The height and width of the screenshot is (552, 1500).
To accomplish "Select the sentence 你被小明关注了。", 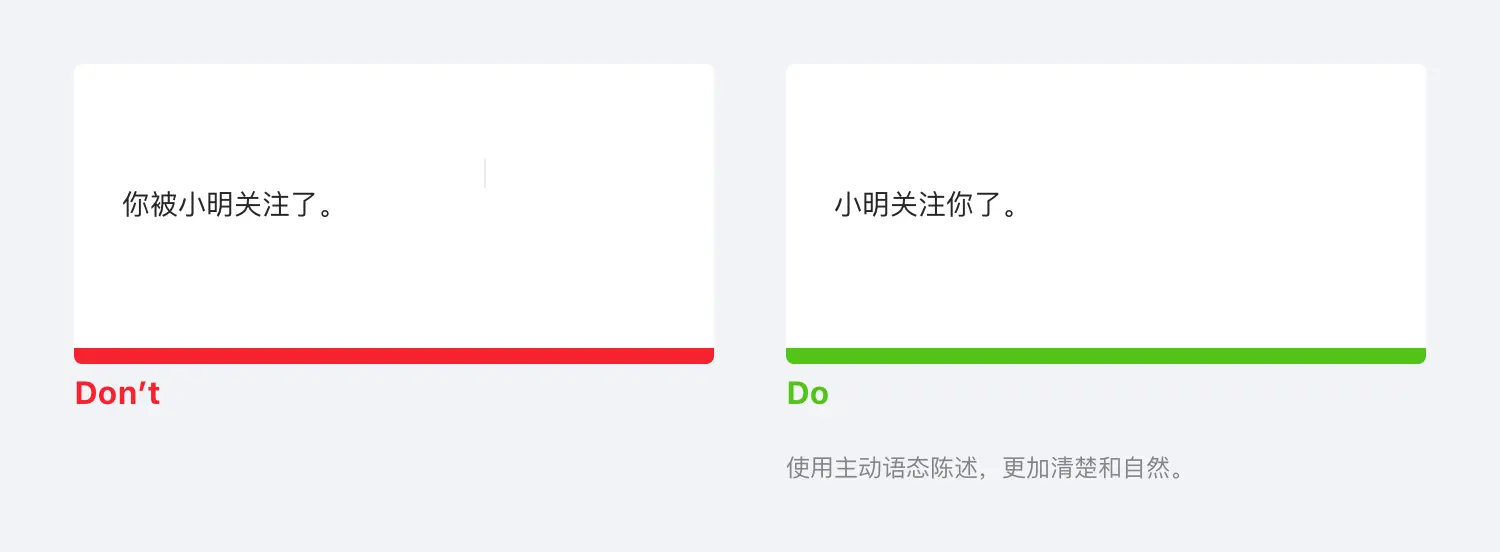I will point(227,206).
